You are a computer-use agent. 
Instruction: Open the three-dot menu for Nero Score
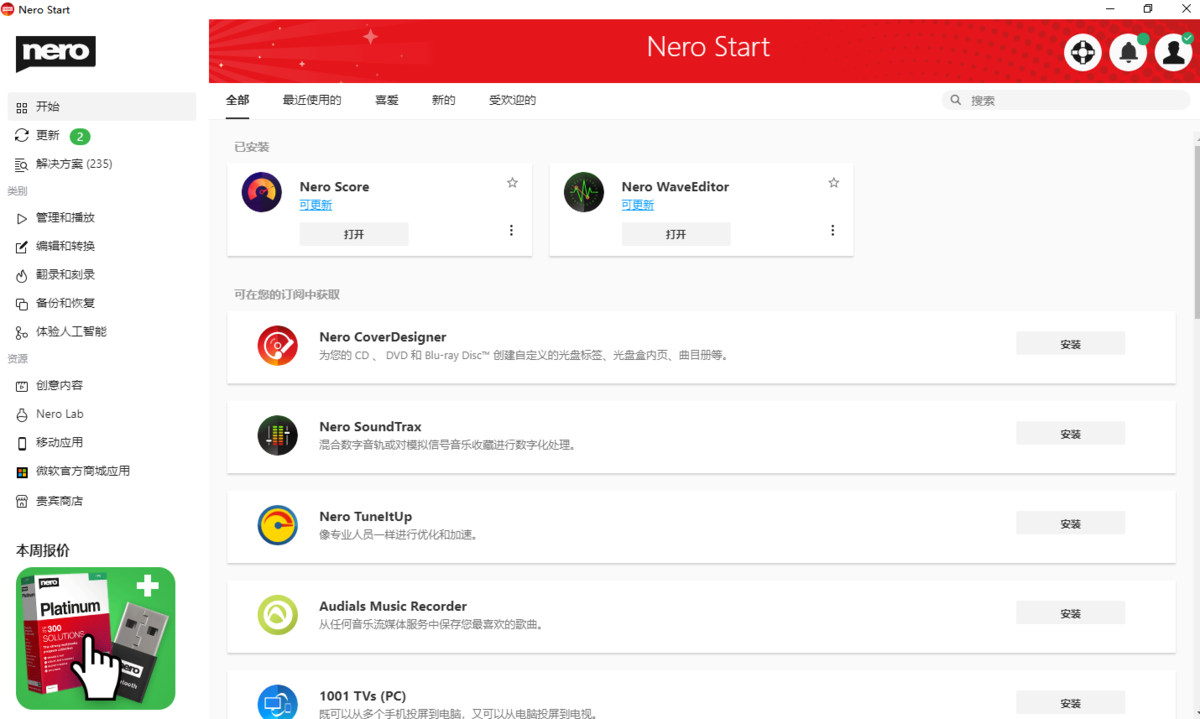pyautogui.click(x=511, y=230)
